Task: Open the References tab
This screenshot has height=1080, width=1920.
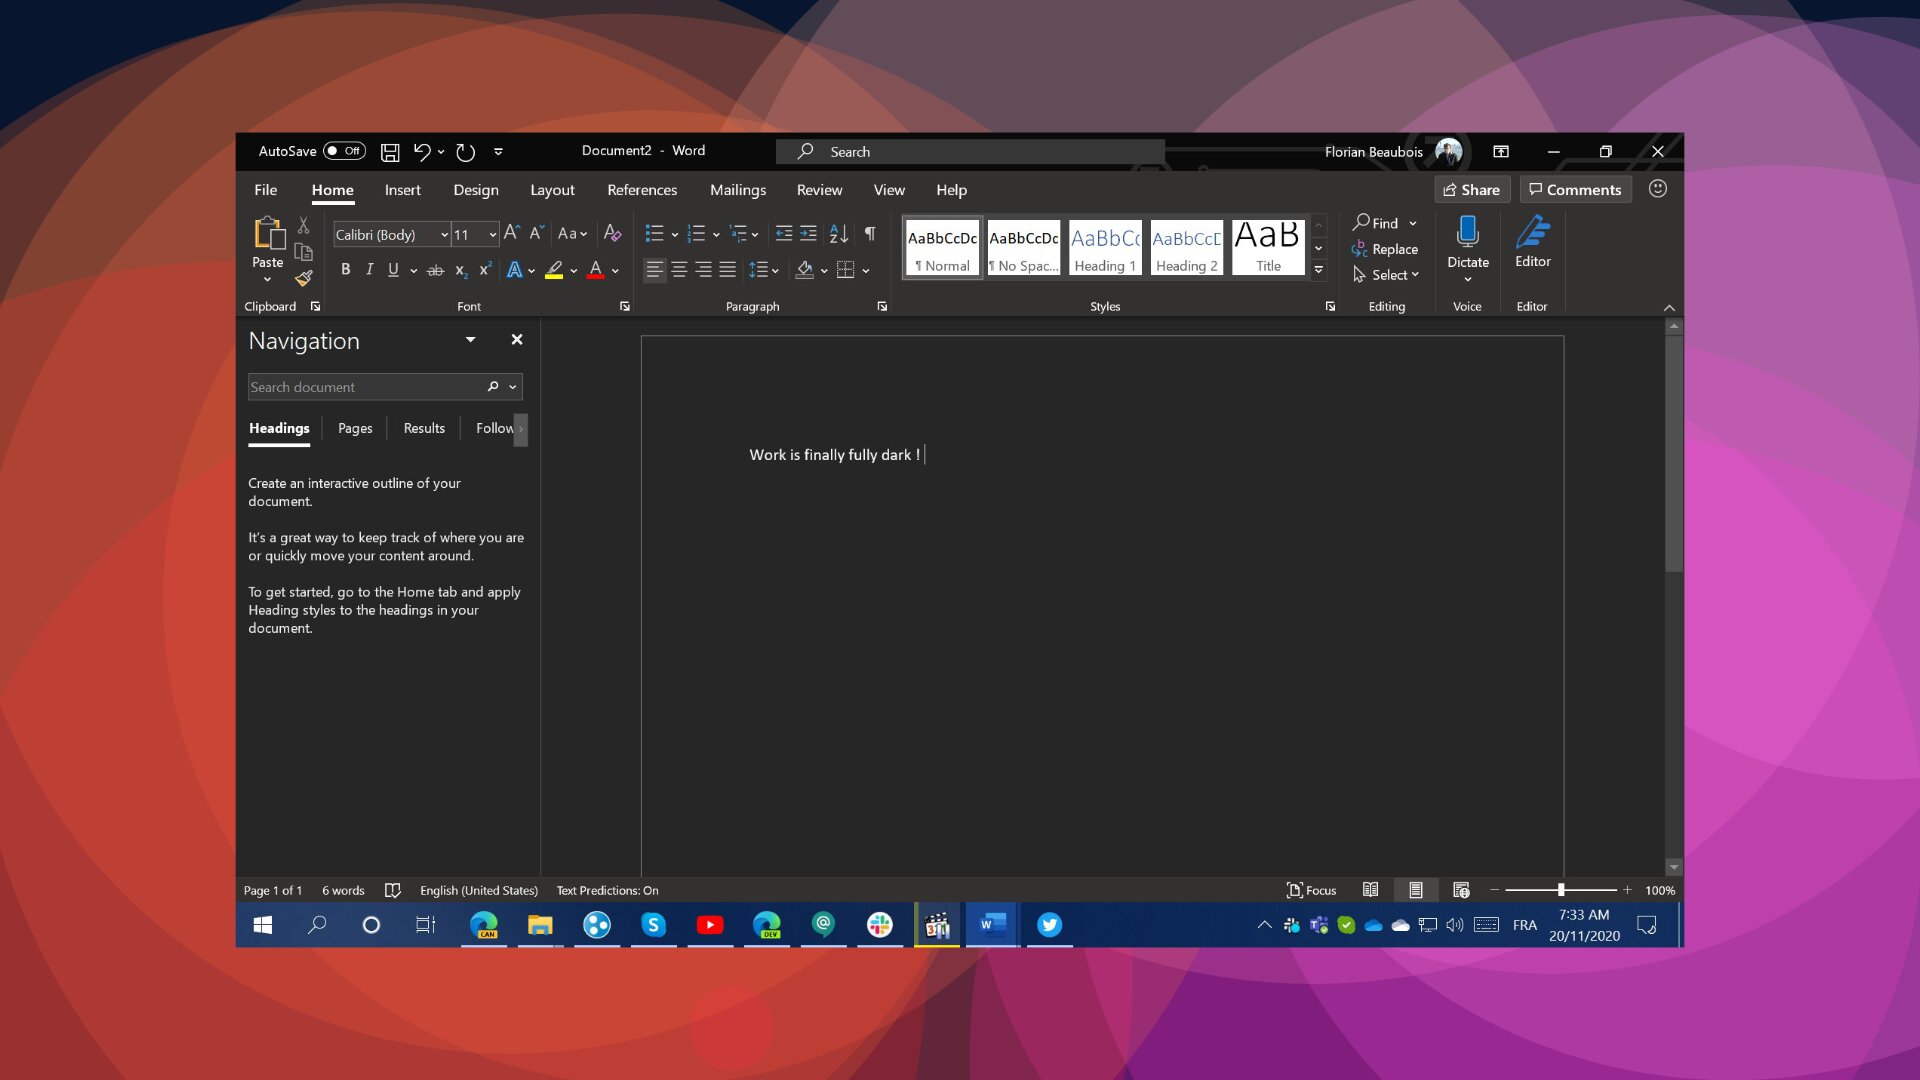Action: (x=642, y=190)
